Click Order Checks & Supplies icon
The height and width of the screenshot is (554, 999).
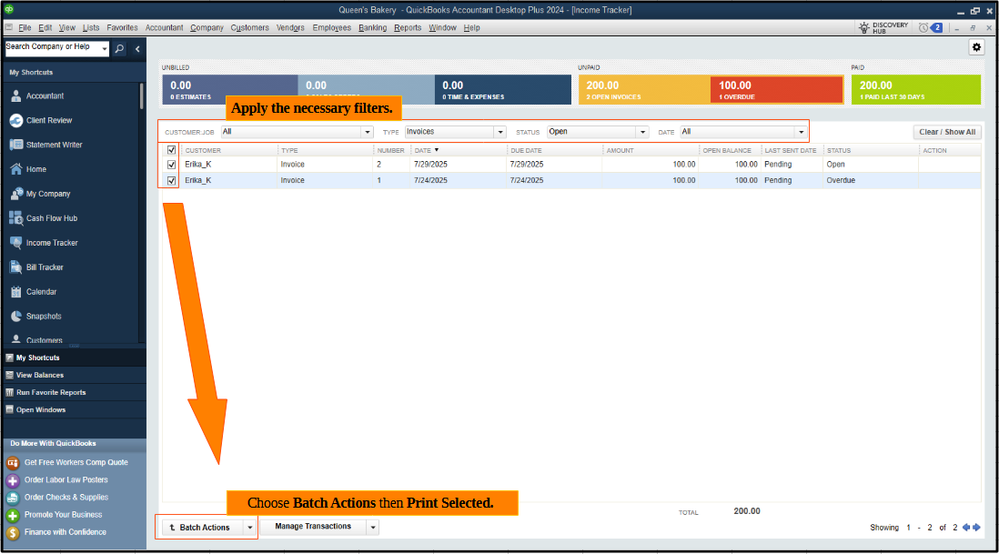(13, 497)
